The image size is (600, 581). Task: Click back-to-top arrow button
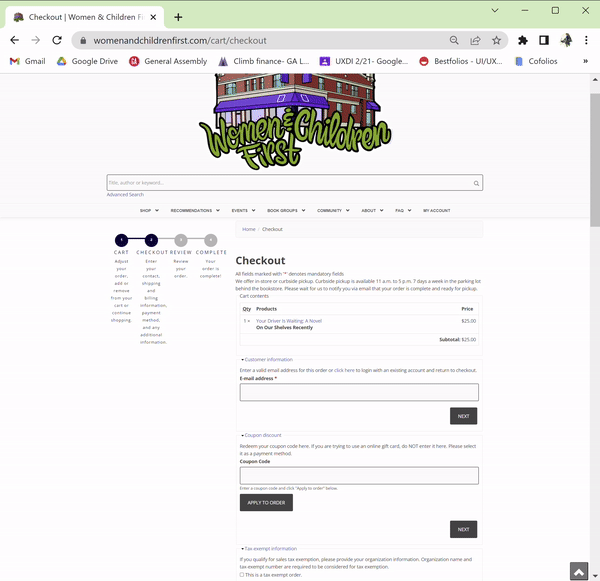(x=579, y=571)
